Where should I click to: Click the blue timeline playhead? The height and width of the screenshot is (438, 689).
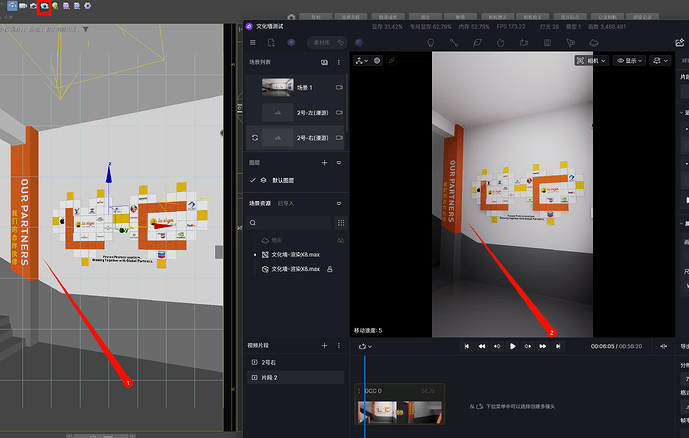click(x=365, y=397)
